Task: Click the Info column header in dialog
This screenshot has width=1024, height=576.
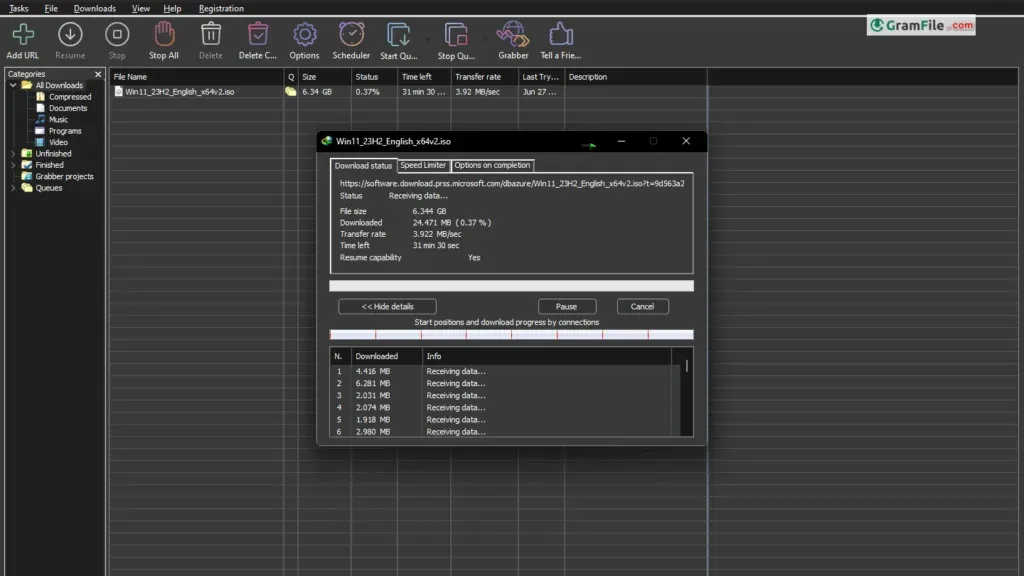Action: (x=547, y=357)
